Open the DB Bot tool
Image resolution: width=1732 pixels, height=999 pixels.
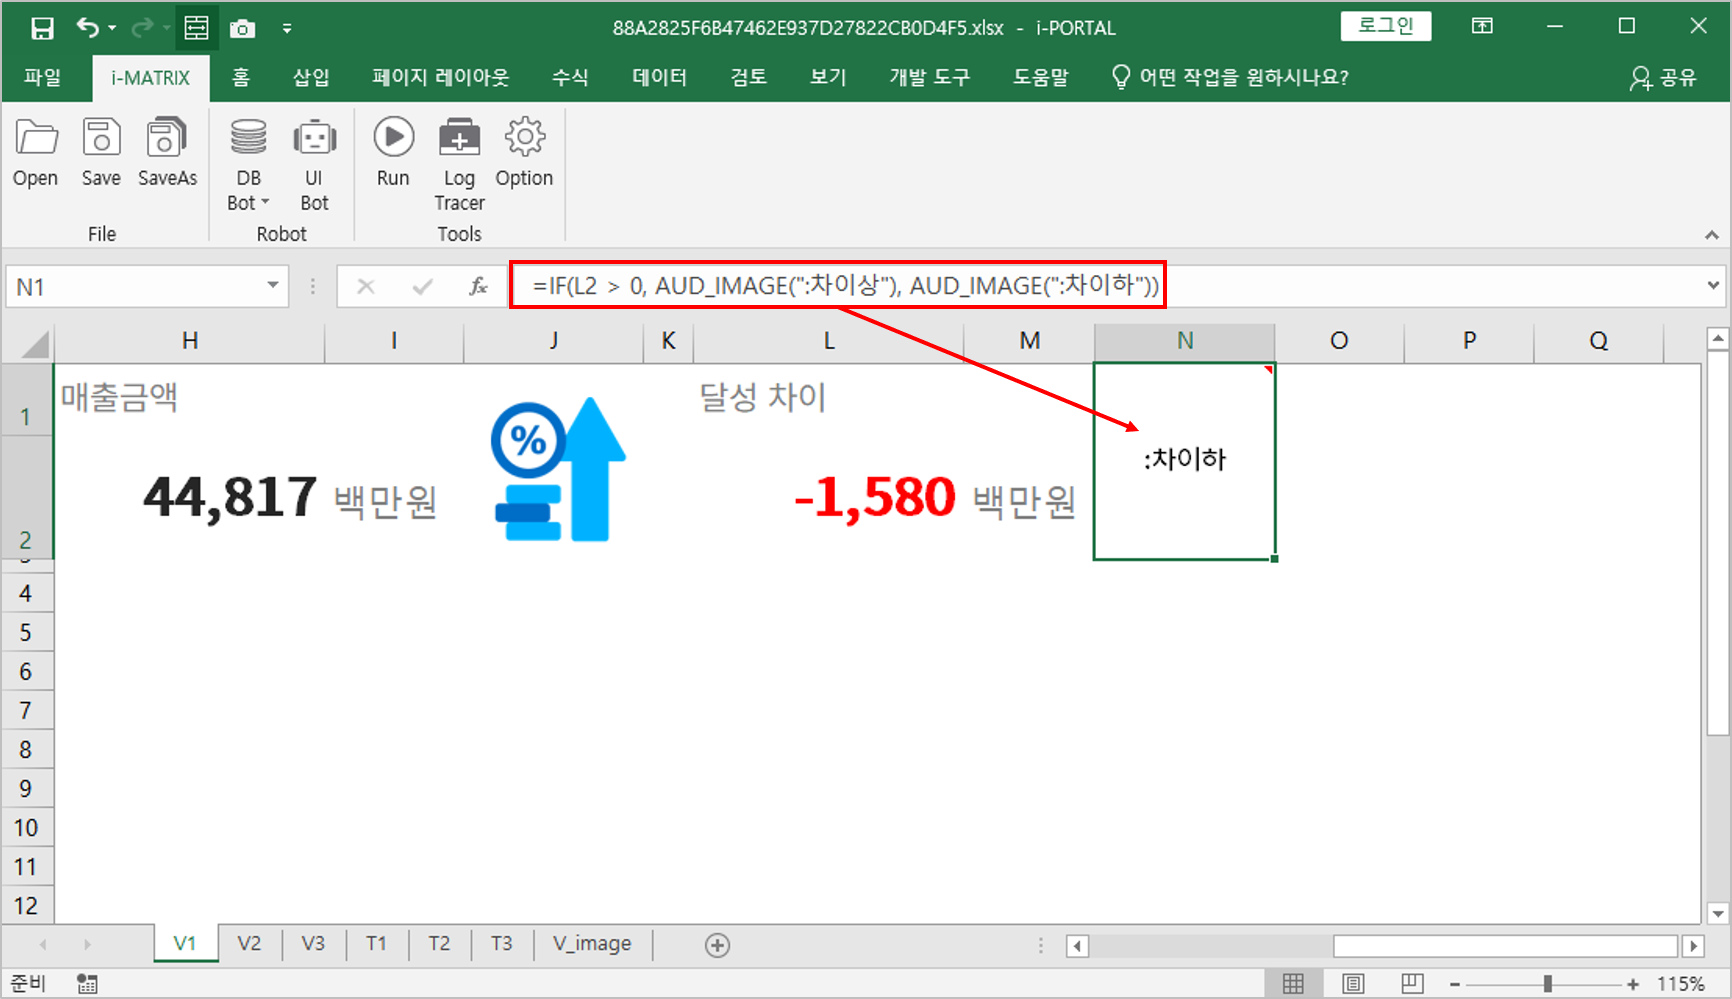248,139
